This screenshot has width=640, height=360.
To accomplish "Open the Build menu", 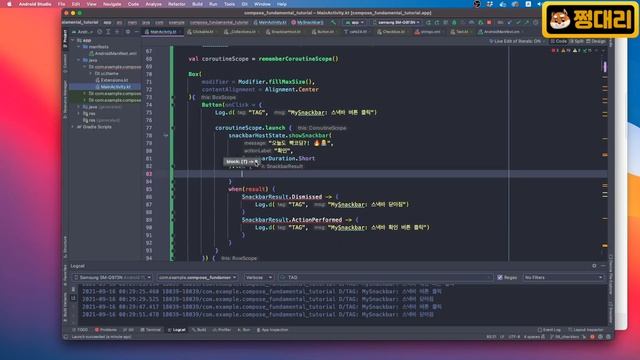I will [197, 4].
